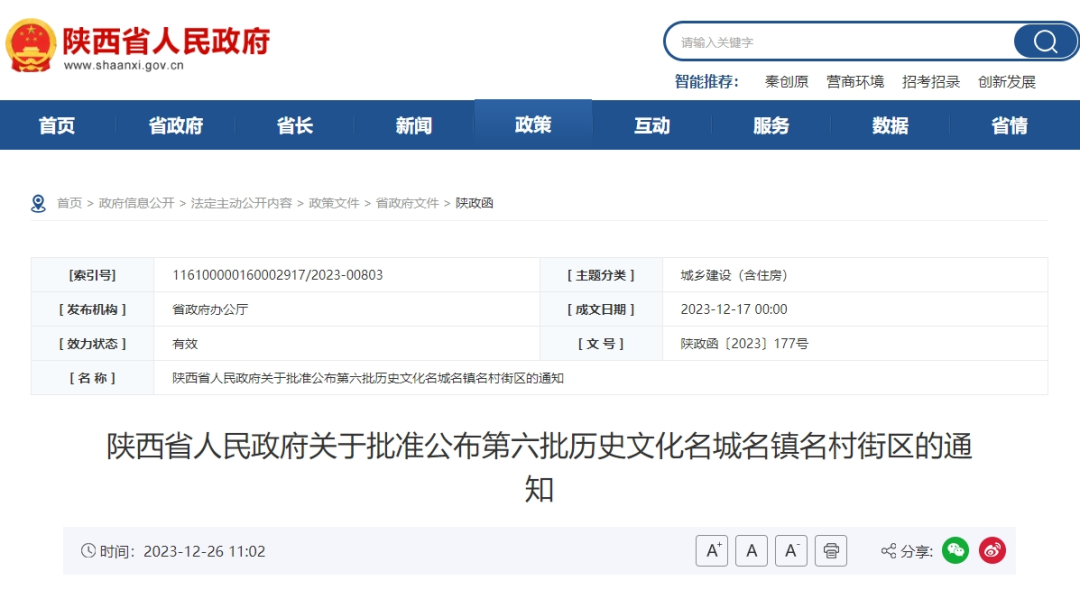Open the 省长 navigation tab
This screenshot has width=1080, height=590.
click(x=295, y=125)
